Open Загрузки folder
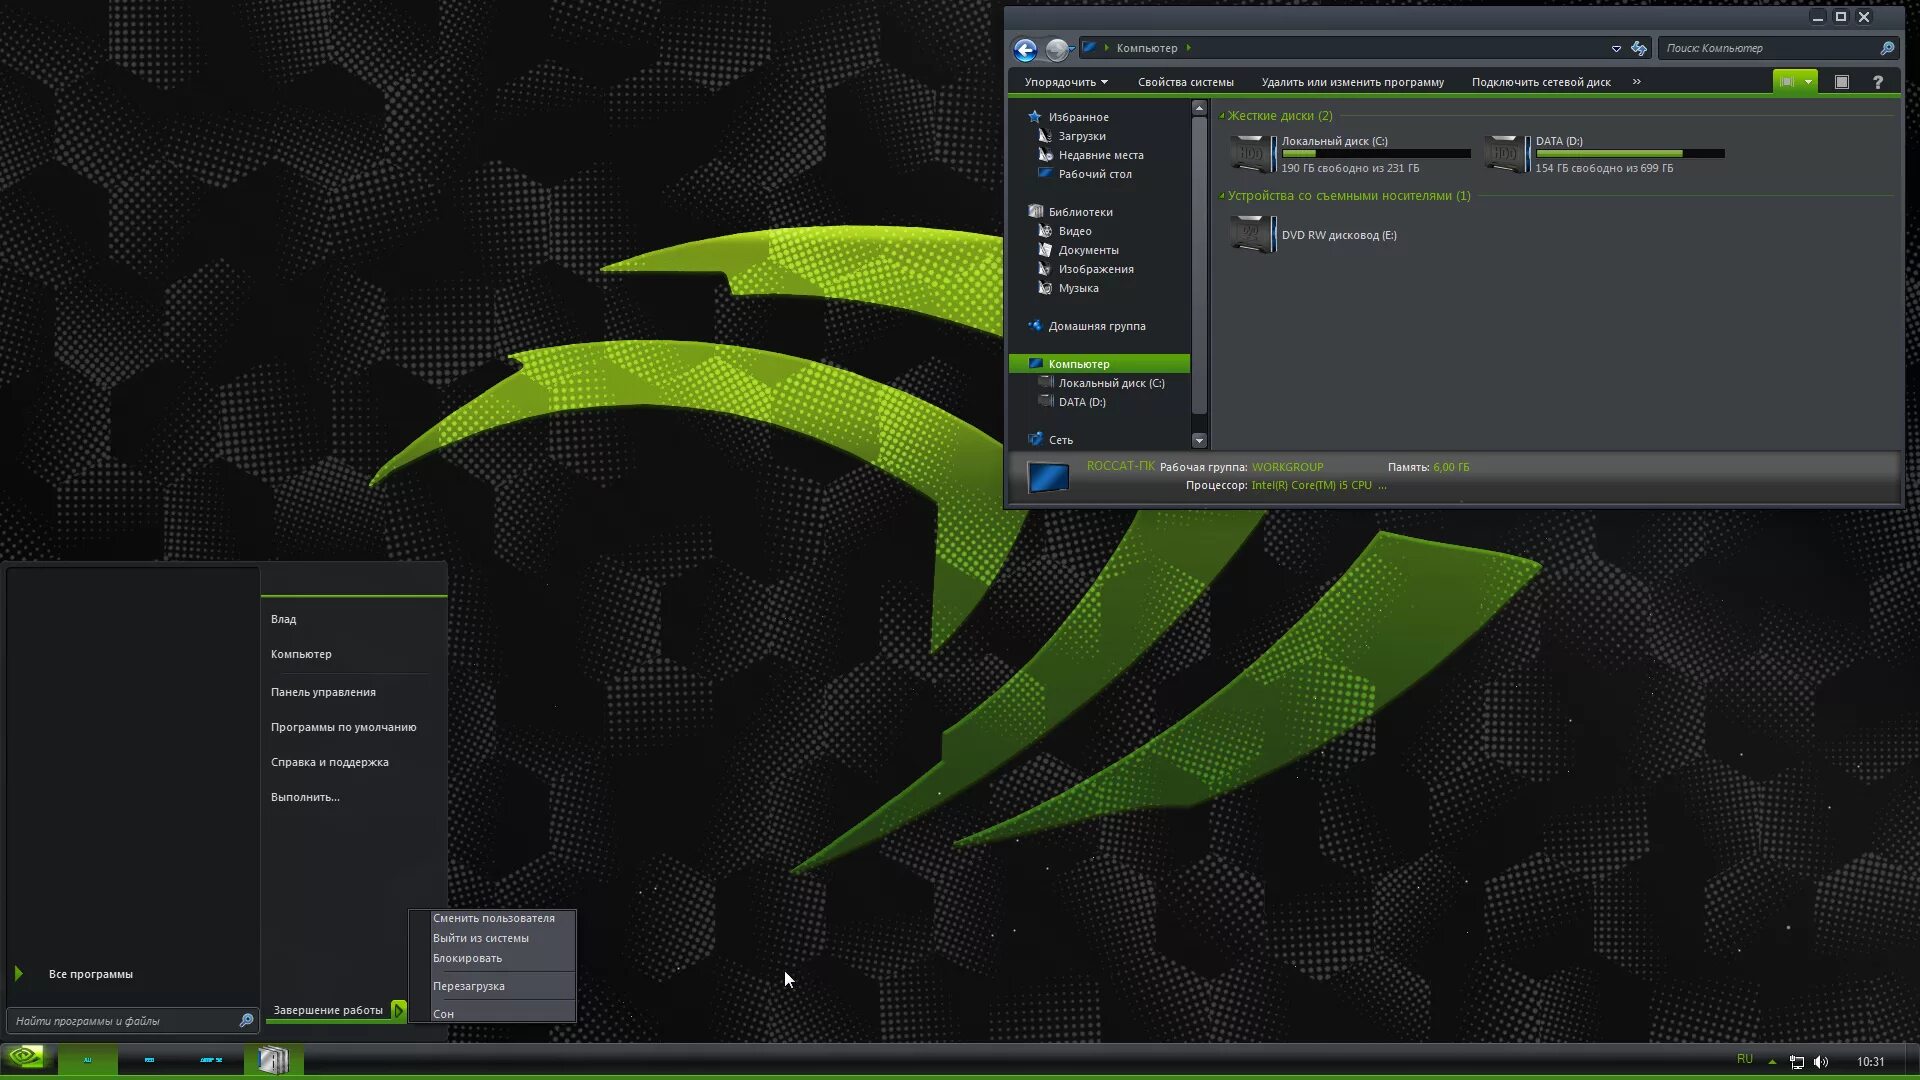 [1081, 136]
